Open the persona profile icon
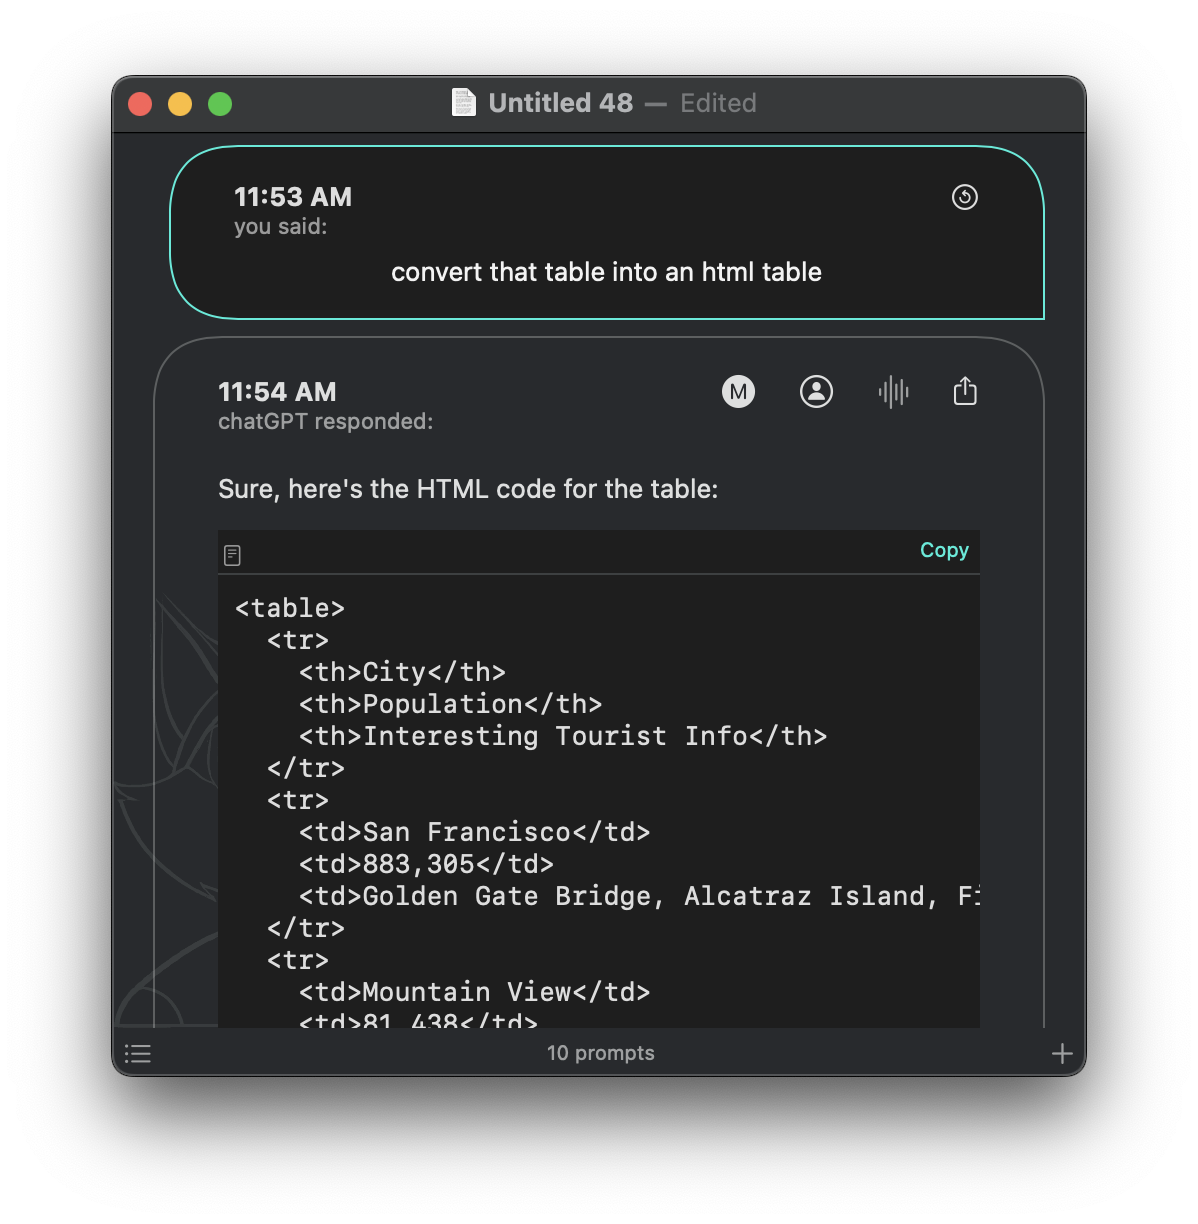Image resolution: width=1198 pixels, height=1224 pixels. point(816,392)
